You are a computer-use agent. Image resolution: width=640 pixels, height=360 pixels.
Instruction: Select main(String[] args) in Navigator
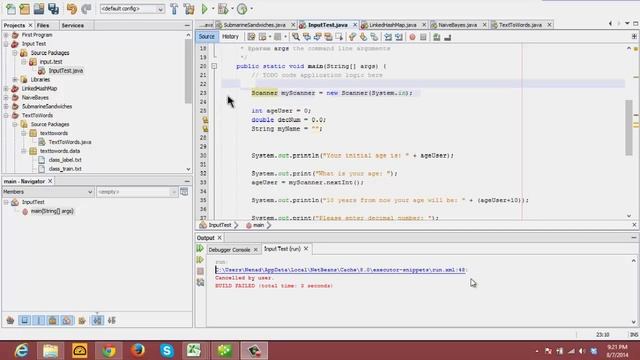click(52, 211)
